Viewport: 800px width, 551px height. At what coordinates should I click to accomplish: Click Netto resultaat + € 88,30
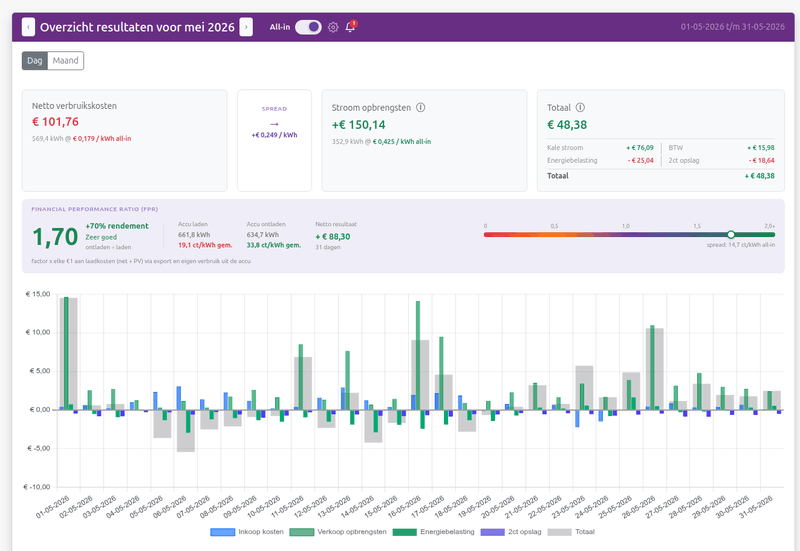point(333,237)
